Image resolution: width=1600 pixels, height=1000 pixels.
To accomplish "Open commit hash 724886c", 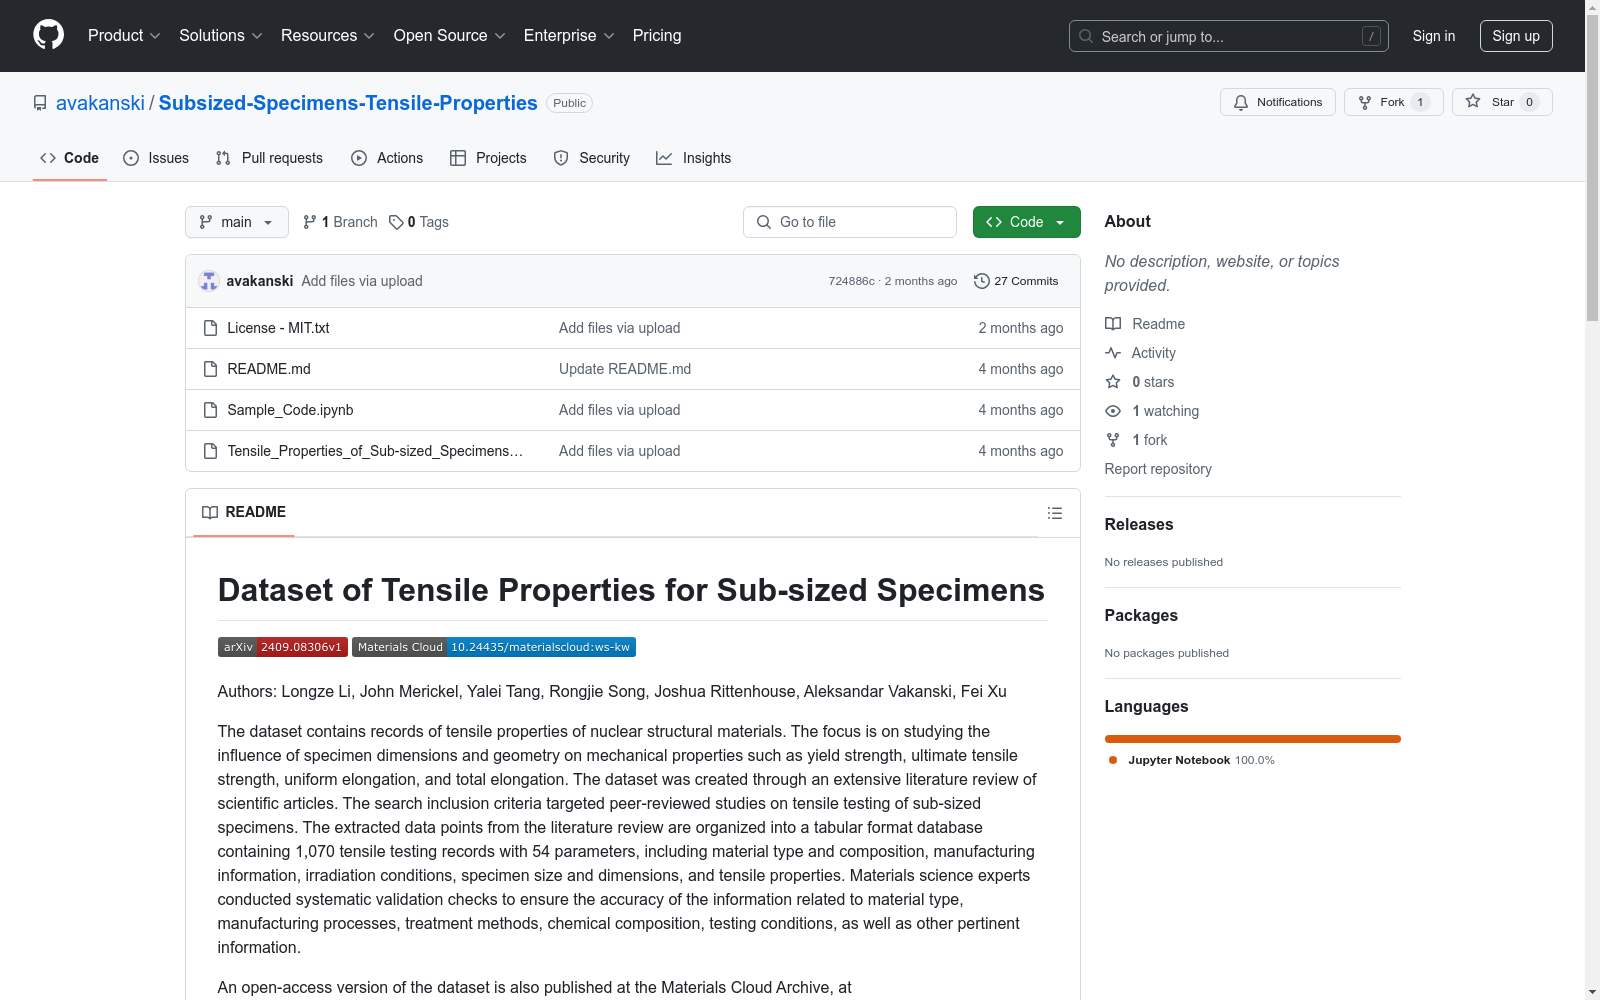I will [x=851, y=281].
